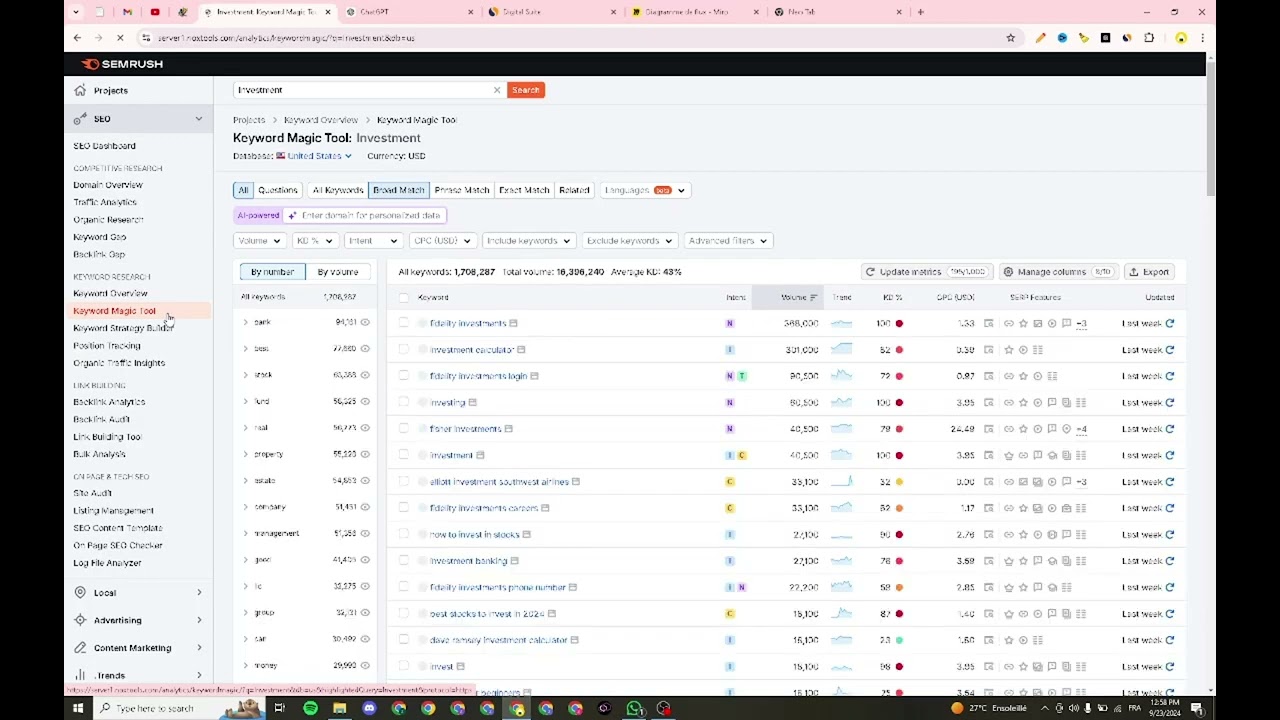This screenshot has width=1280, height=720.
Task: Click the Semrush logo
Action: tap(122, 64)
